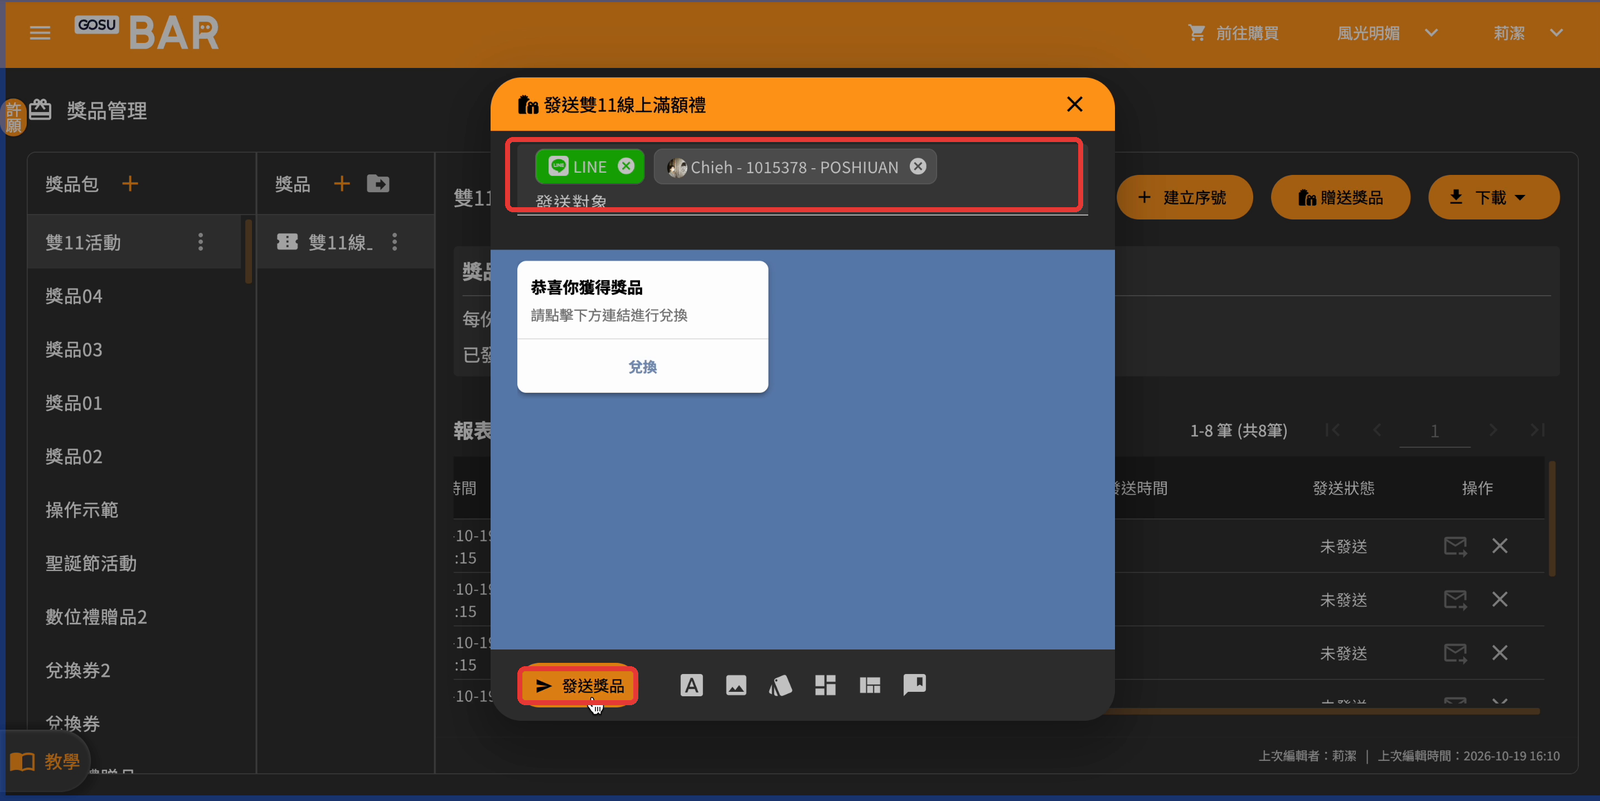1600x801 pixels.
Task: Select 聖誕節活動 prize pack
Action: (135, 563)
